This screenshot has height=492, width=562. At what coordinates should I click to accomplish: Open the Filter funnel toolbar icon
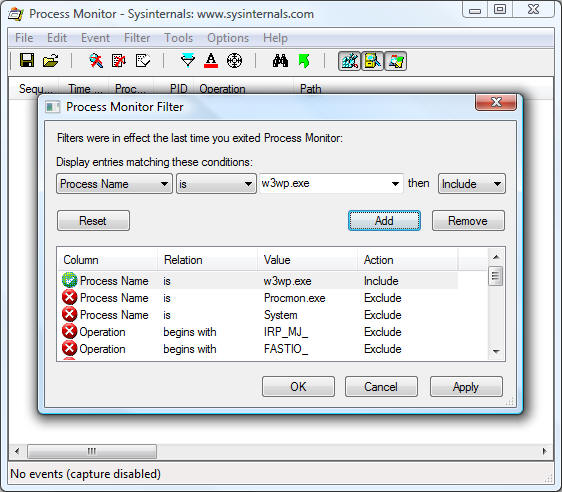(188, 61)
